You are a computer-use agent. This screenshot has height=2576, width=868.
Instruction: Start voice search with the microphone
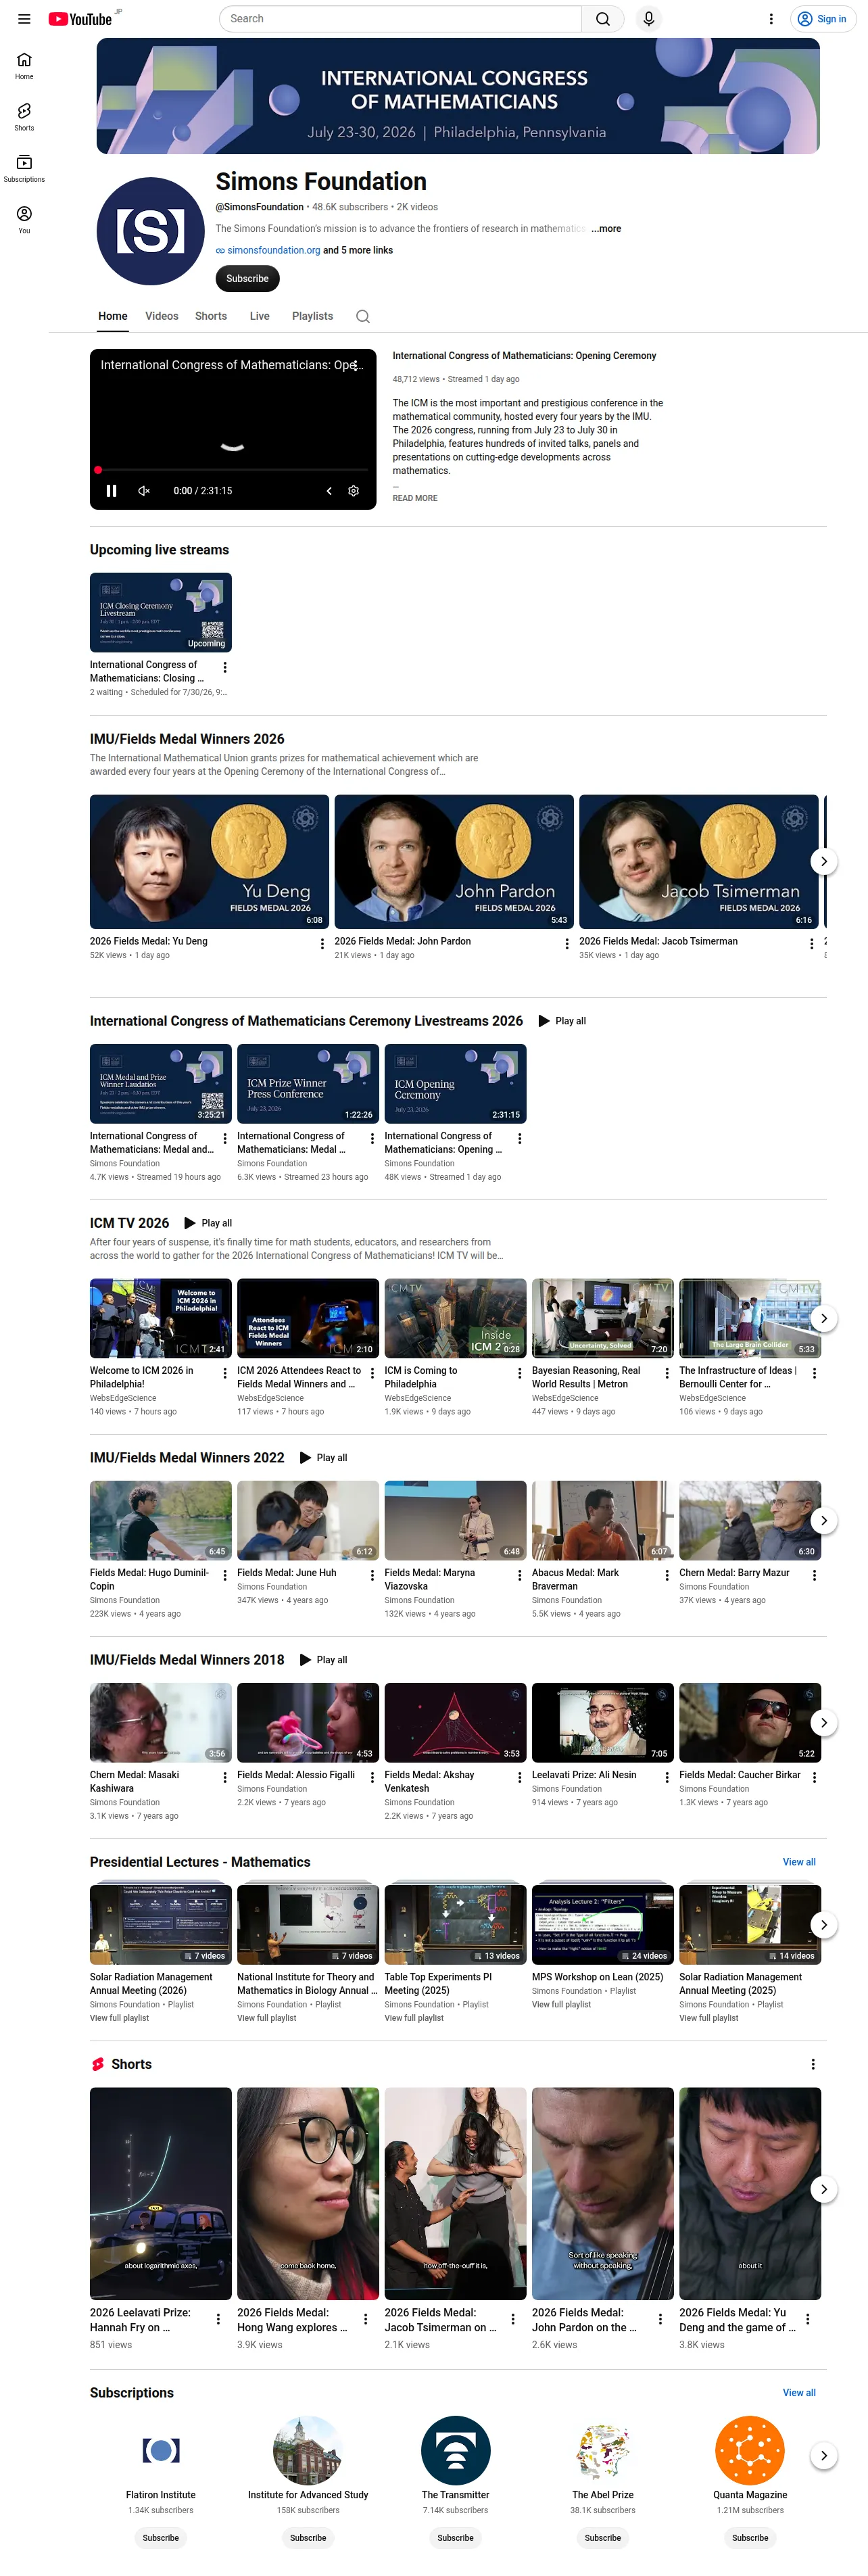(649, 19)
